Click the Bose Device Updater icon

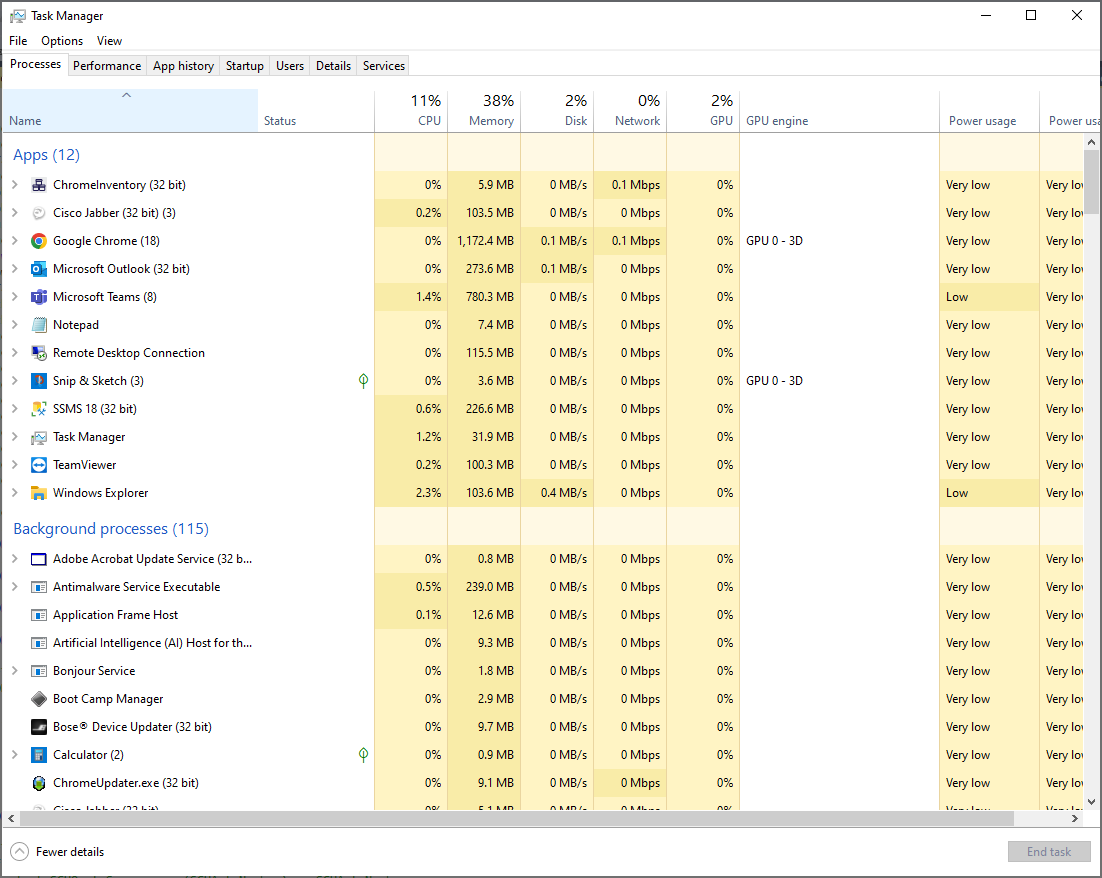[39, 727]
